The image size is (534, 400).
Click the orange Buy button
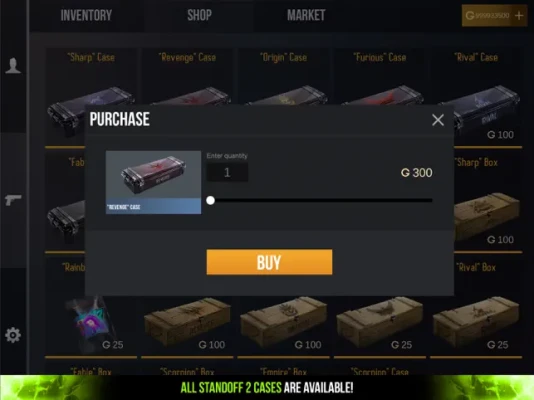click(269, 262)
